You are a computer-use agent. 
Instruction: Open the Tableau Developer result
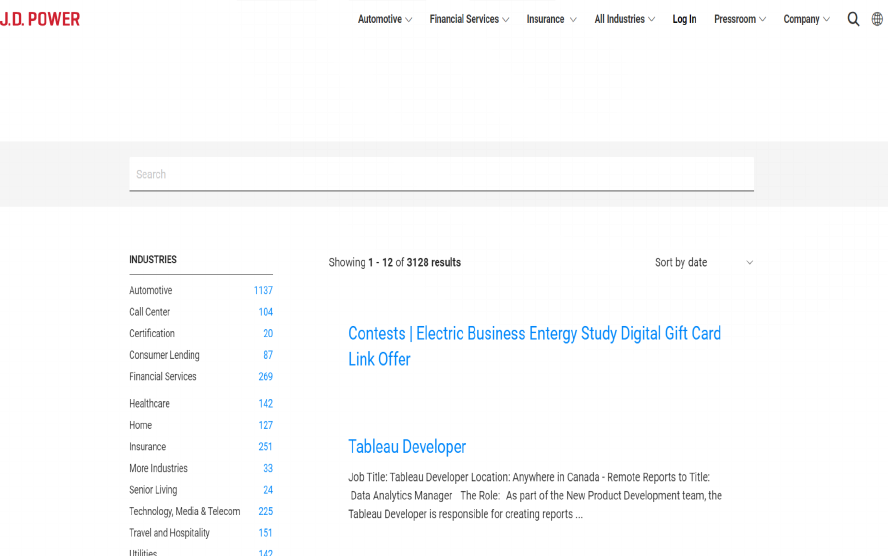407,447
